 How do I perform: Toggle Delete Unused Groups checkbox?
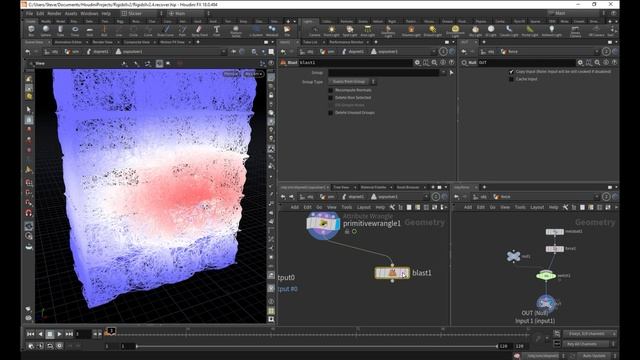(x=331, y=113)
